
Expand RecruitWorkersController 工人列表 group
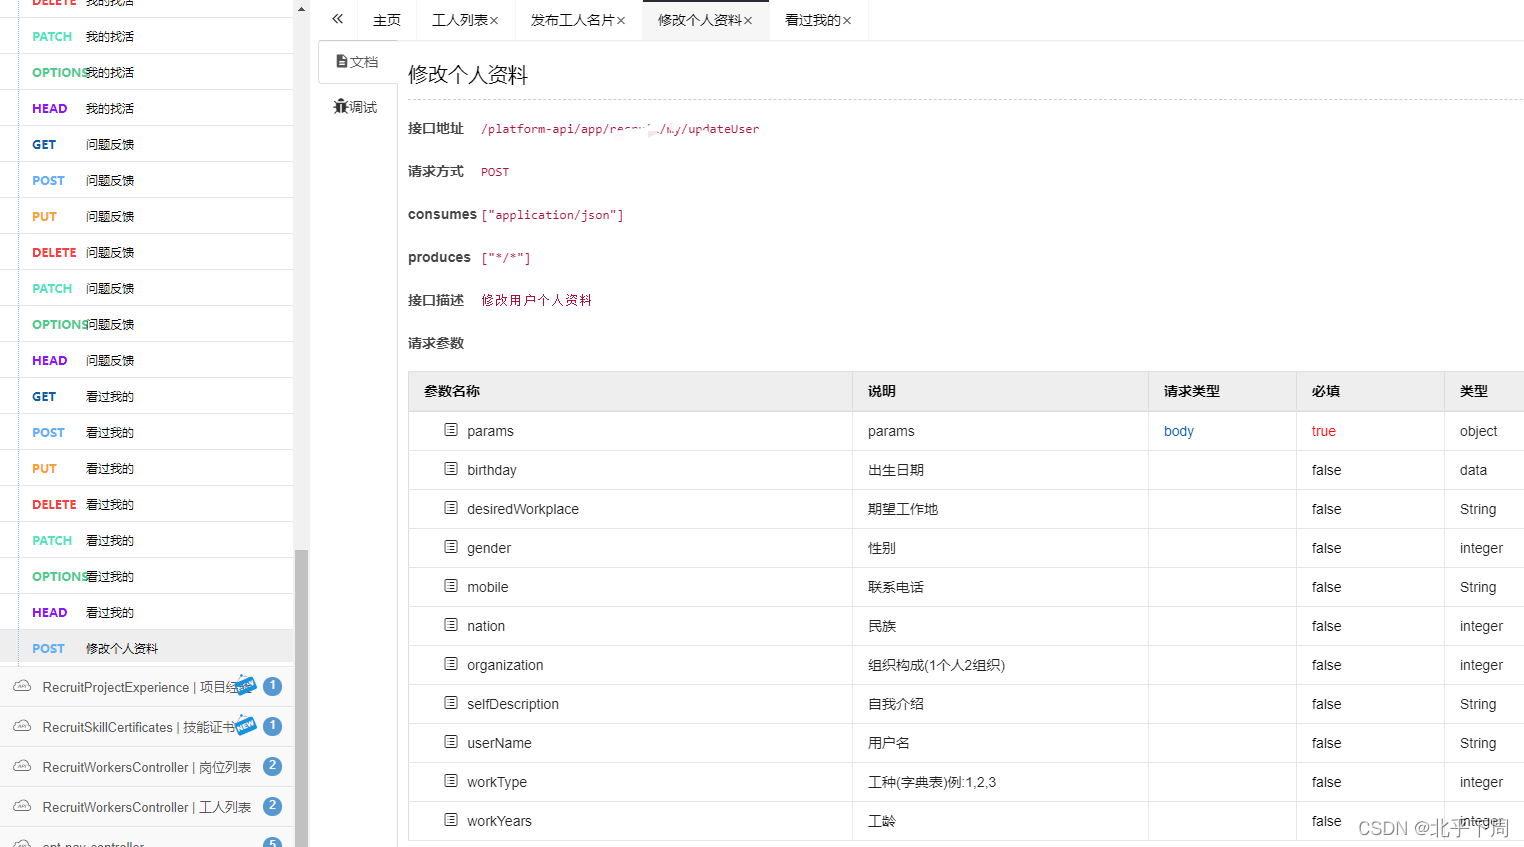click(147, 807)
